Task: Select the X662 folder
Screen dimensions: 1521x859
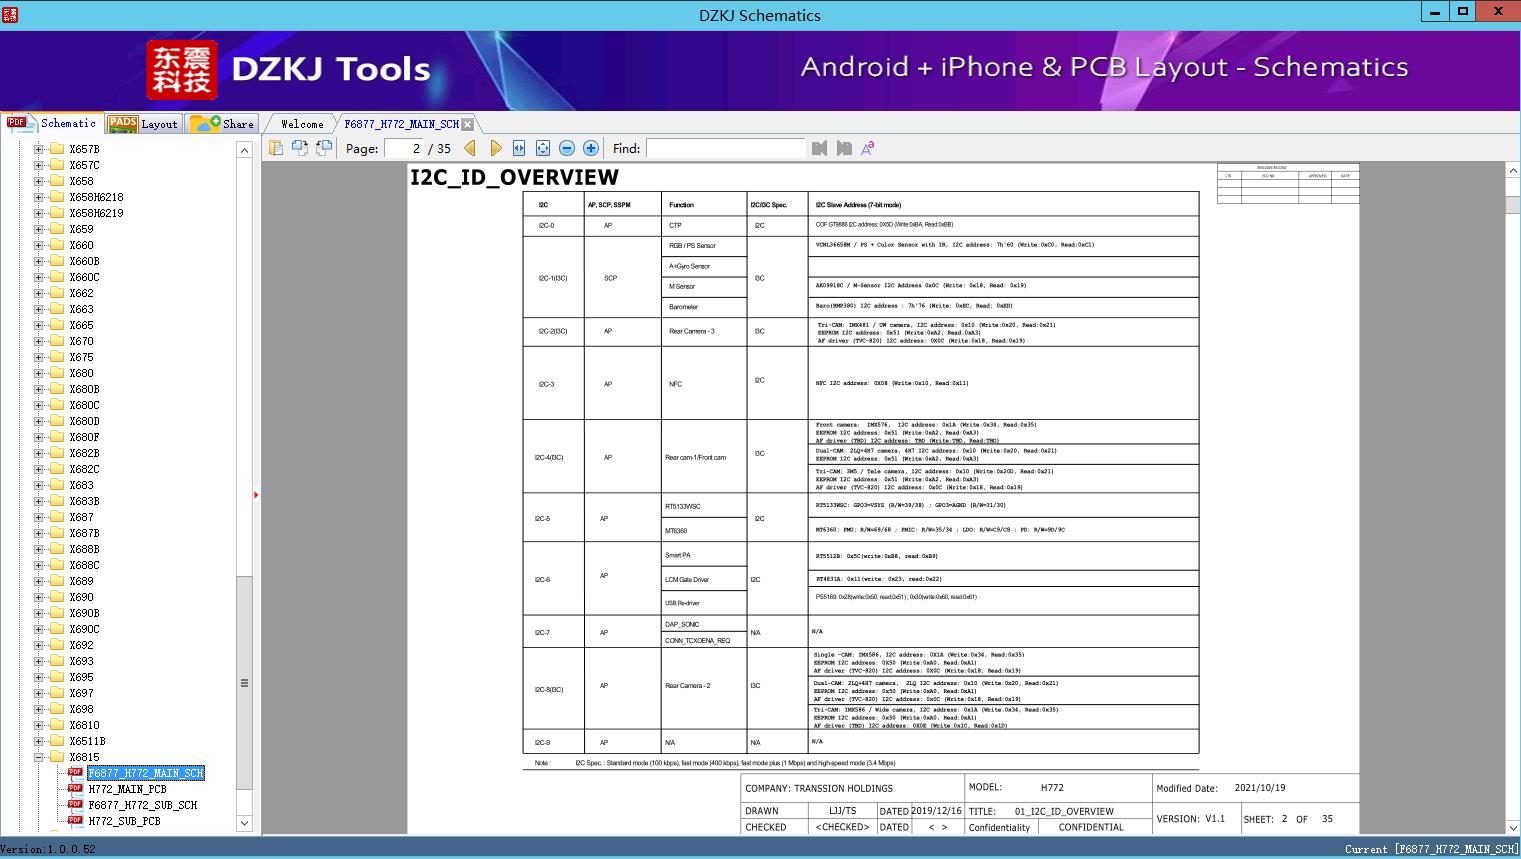Action: coord(81,293)
